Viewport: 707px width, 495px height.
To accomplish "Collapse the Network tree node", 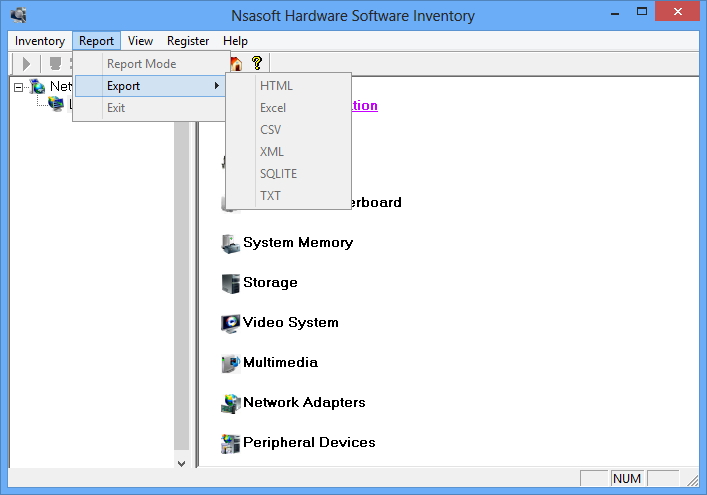I will pyautogui.click(x=18, y=87).
